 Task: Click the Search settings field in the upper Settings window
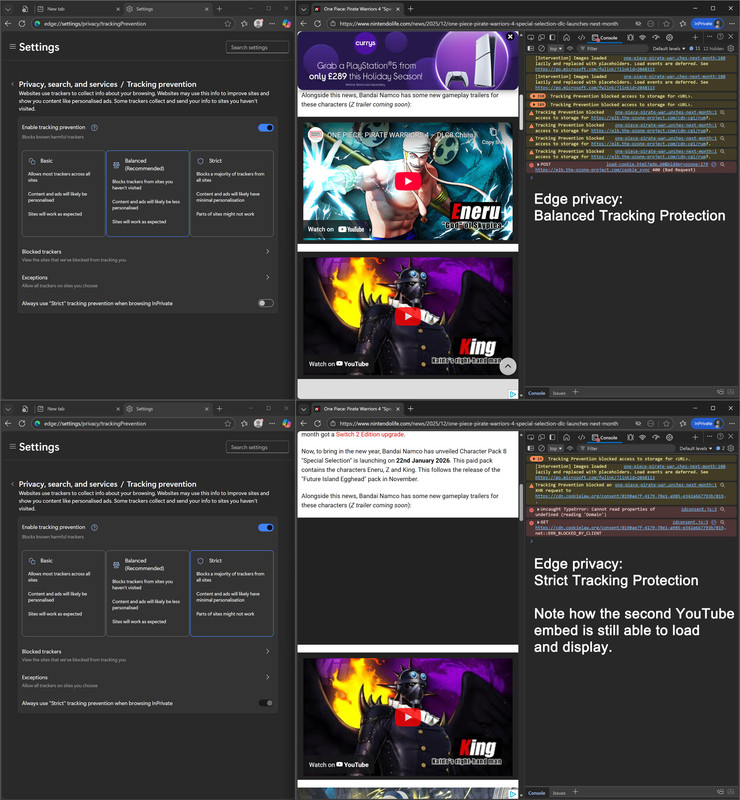(x=257, y=47)
